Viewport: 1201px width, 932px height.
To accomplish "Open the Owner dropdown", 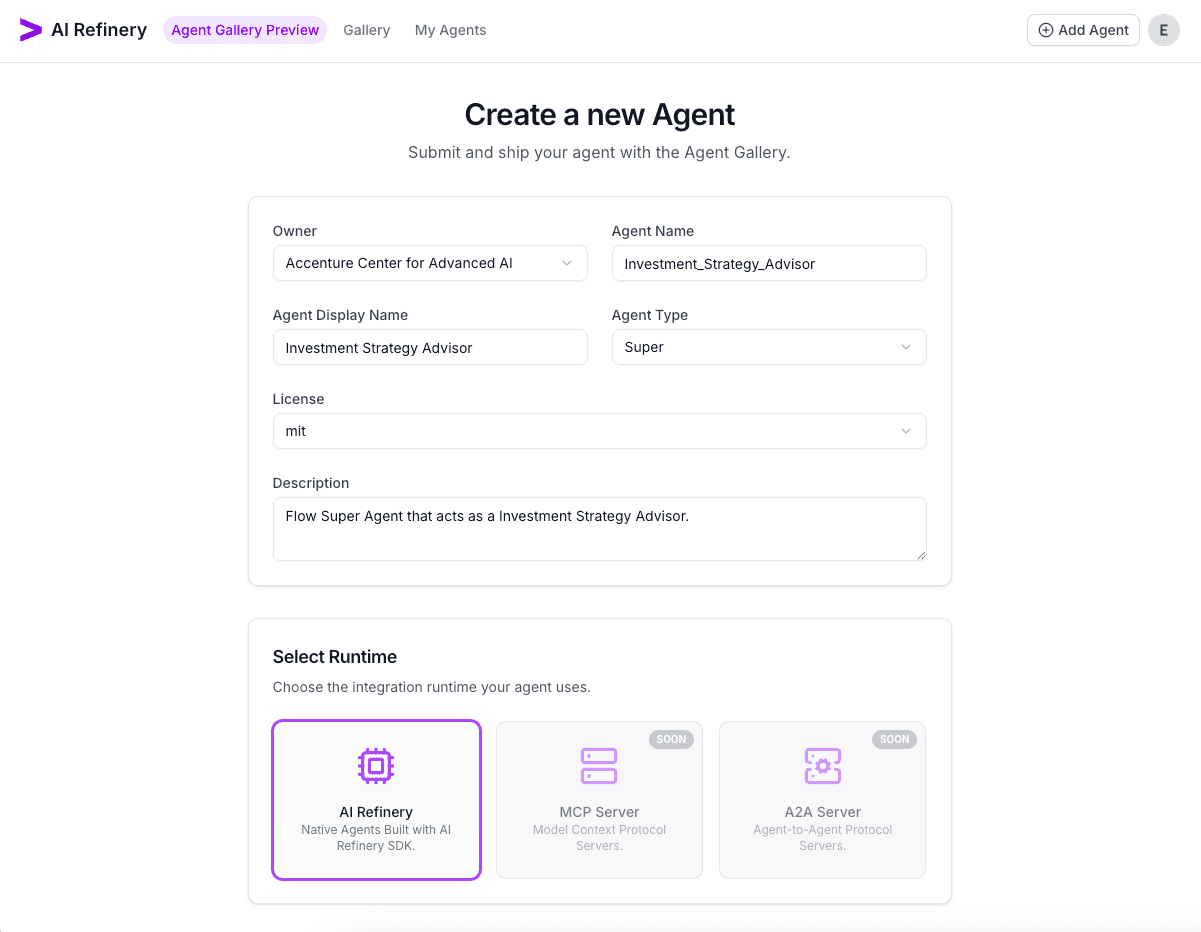I will [430, 263].
